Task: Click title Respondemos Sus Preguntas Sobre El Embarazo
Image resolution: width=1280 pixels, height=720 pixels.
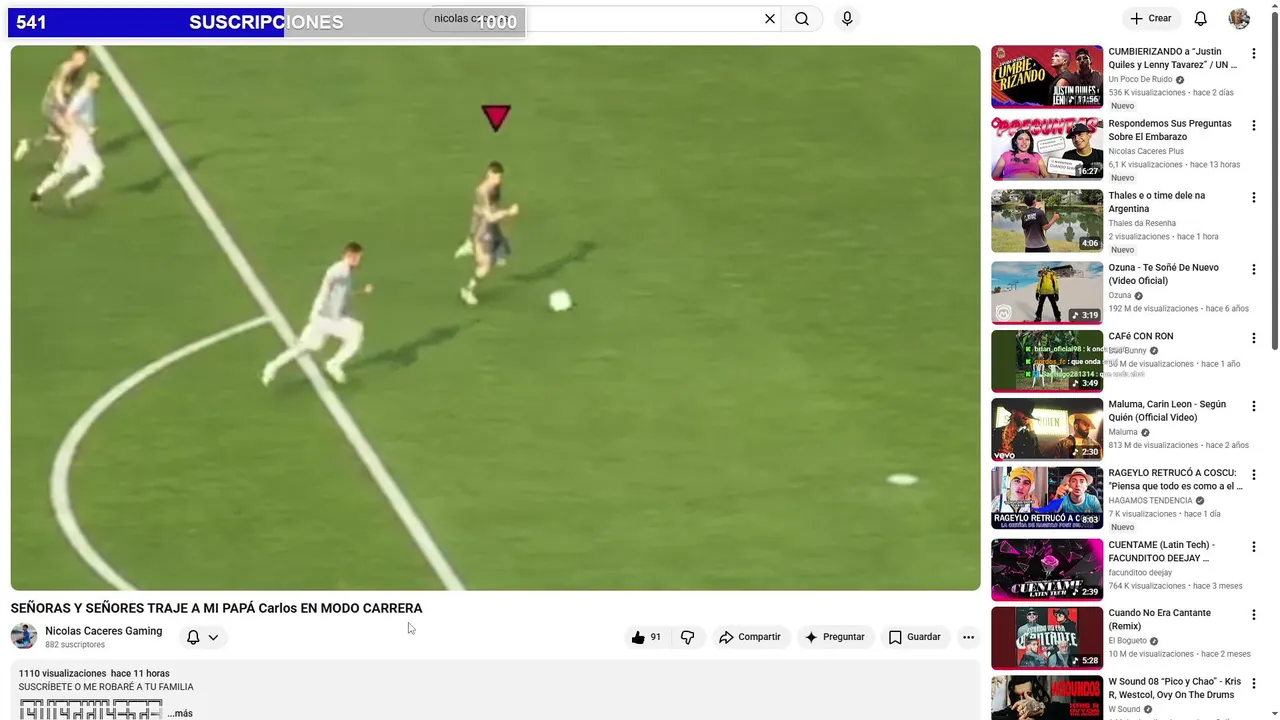Action: coord(1170,130)
